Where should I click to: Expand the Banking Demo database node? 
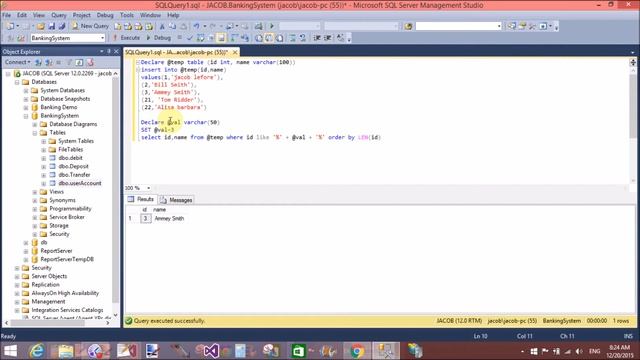click(x=26, y=107)
